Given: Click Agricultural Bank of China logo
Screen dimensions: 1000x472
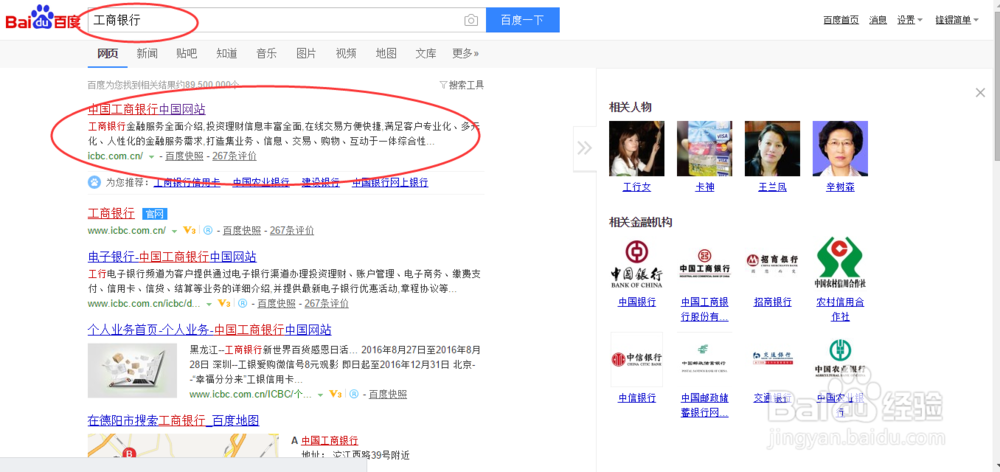Looking at the screenshot, I should click(840, 359).
